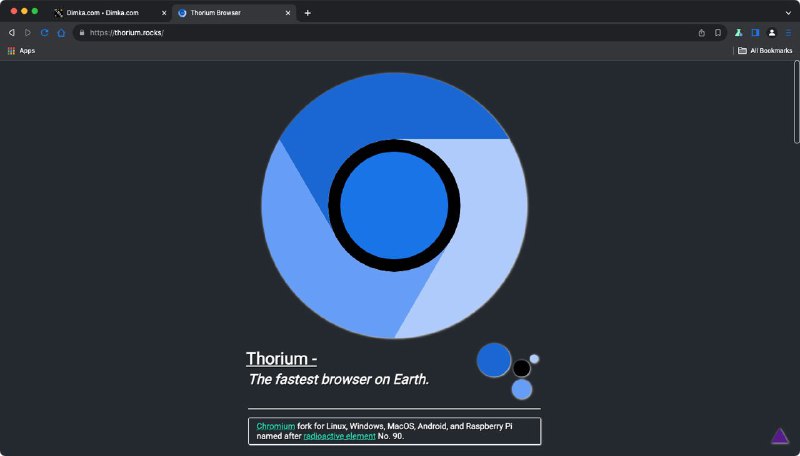Select the Thorium Browser tab
Image resolution: width=800 pixels, height=456 pixels.
[x=234, y=13]
